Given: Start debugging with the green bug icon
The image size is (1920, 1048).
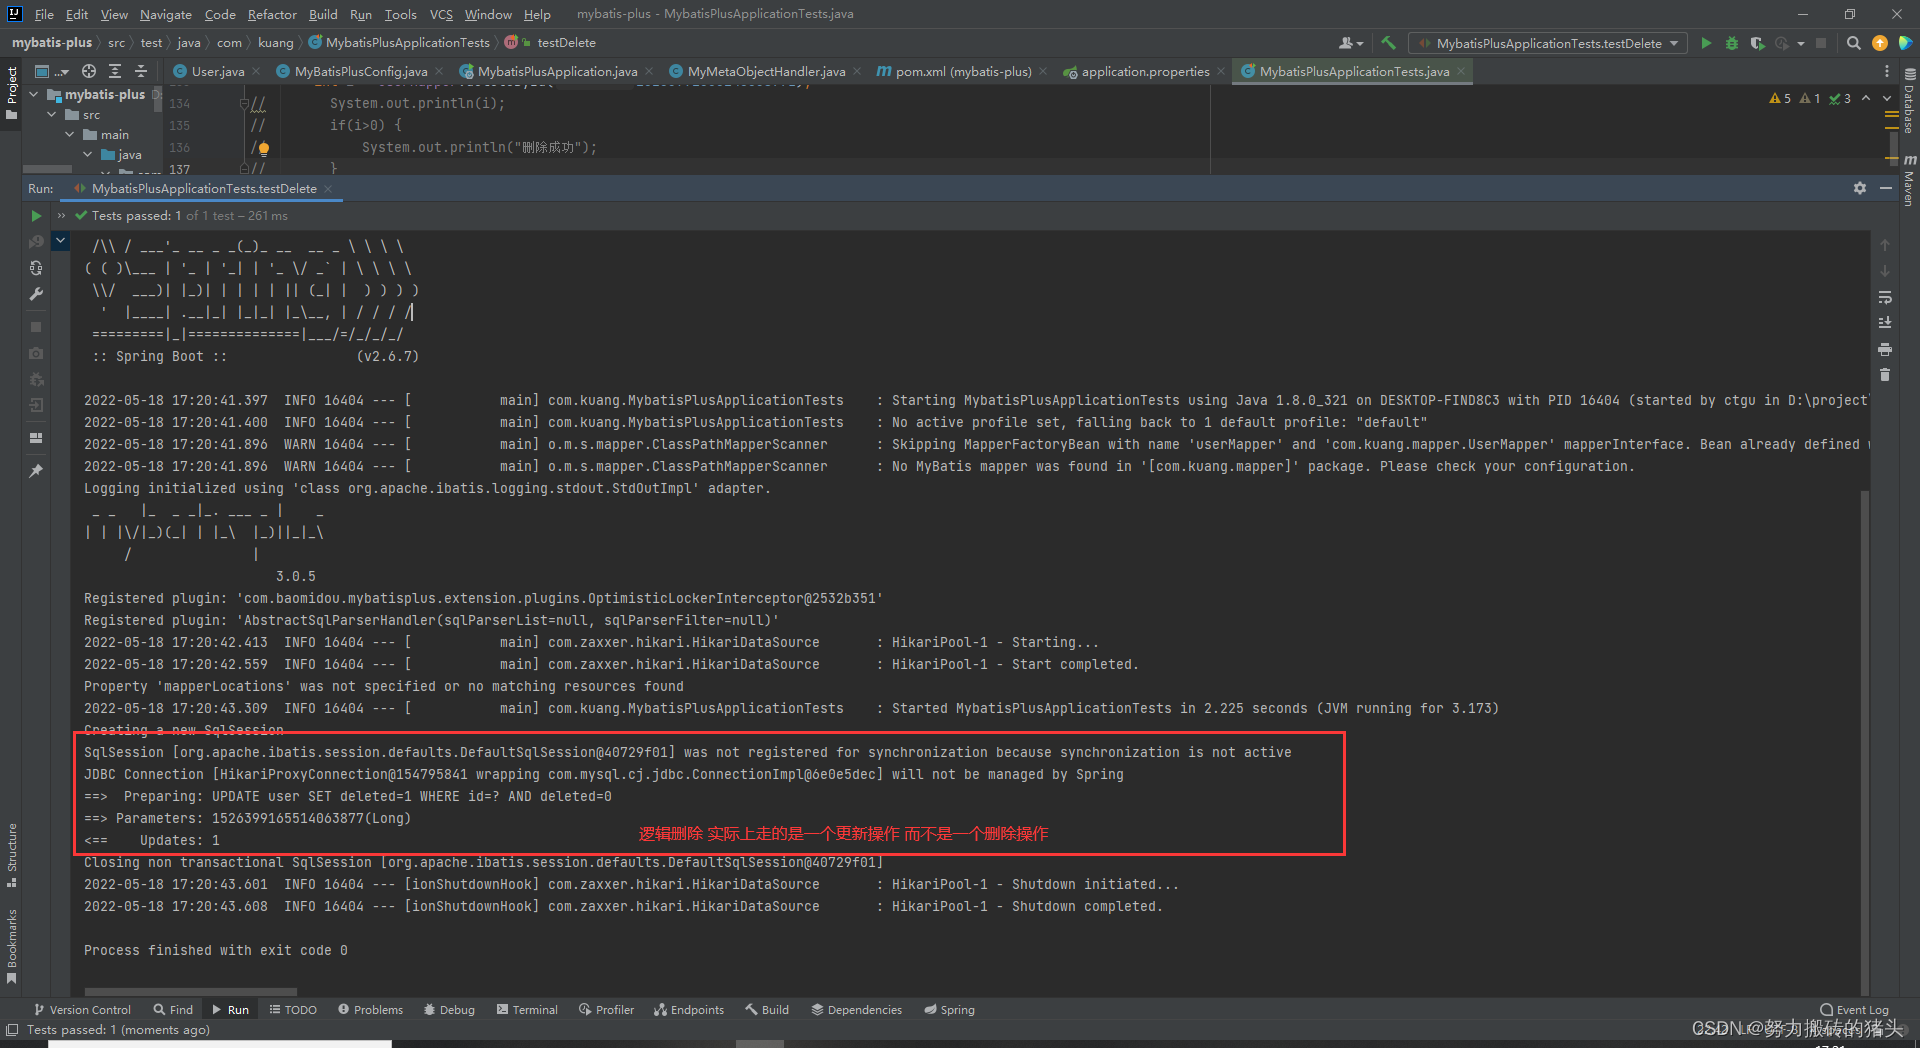Looking at the screenshot, I should (1732, 43).
